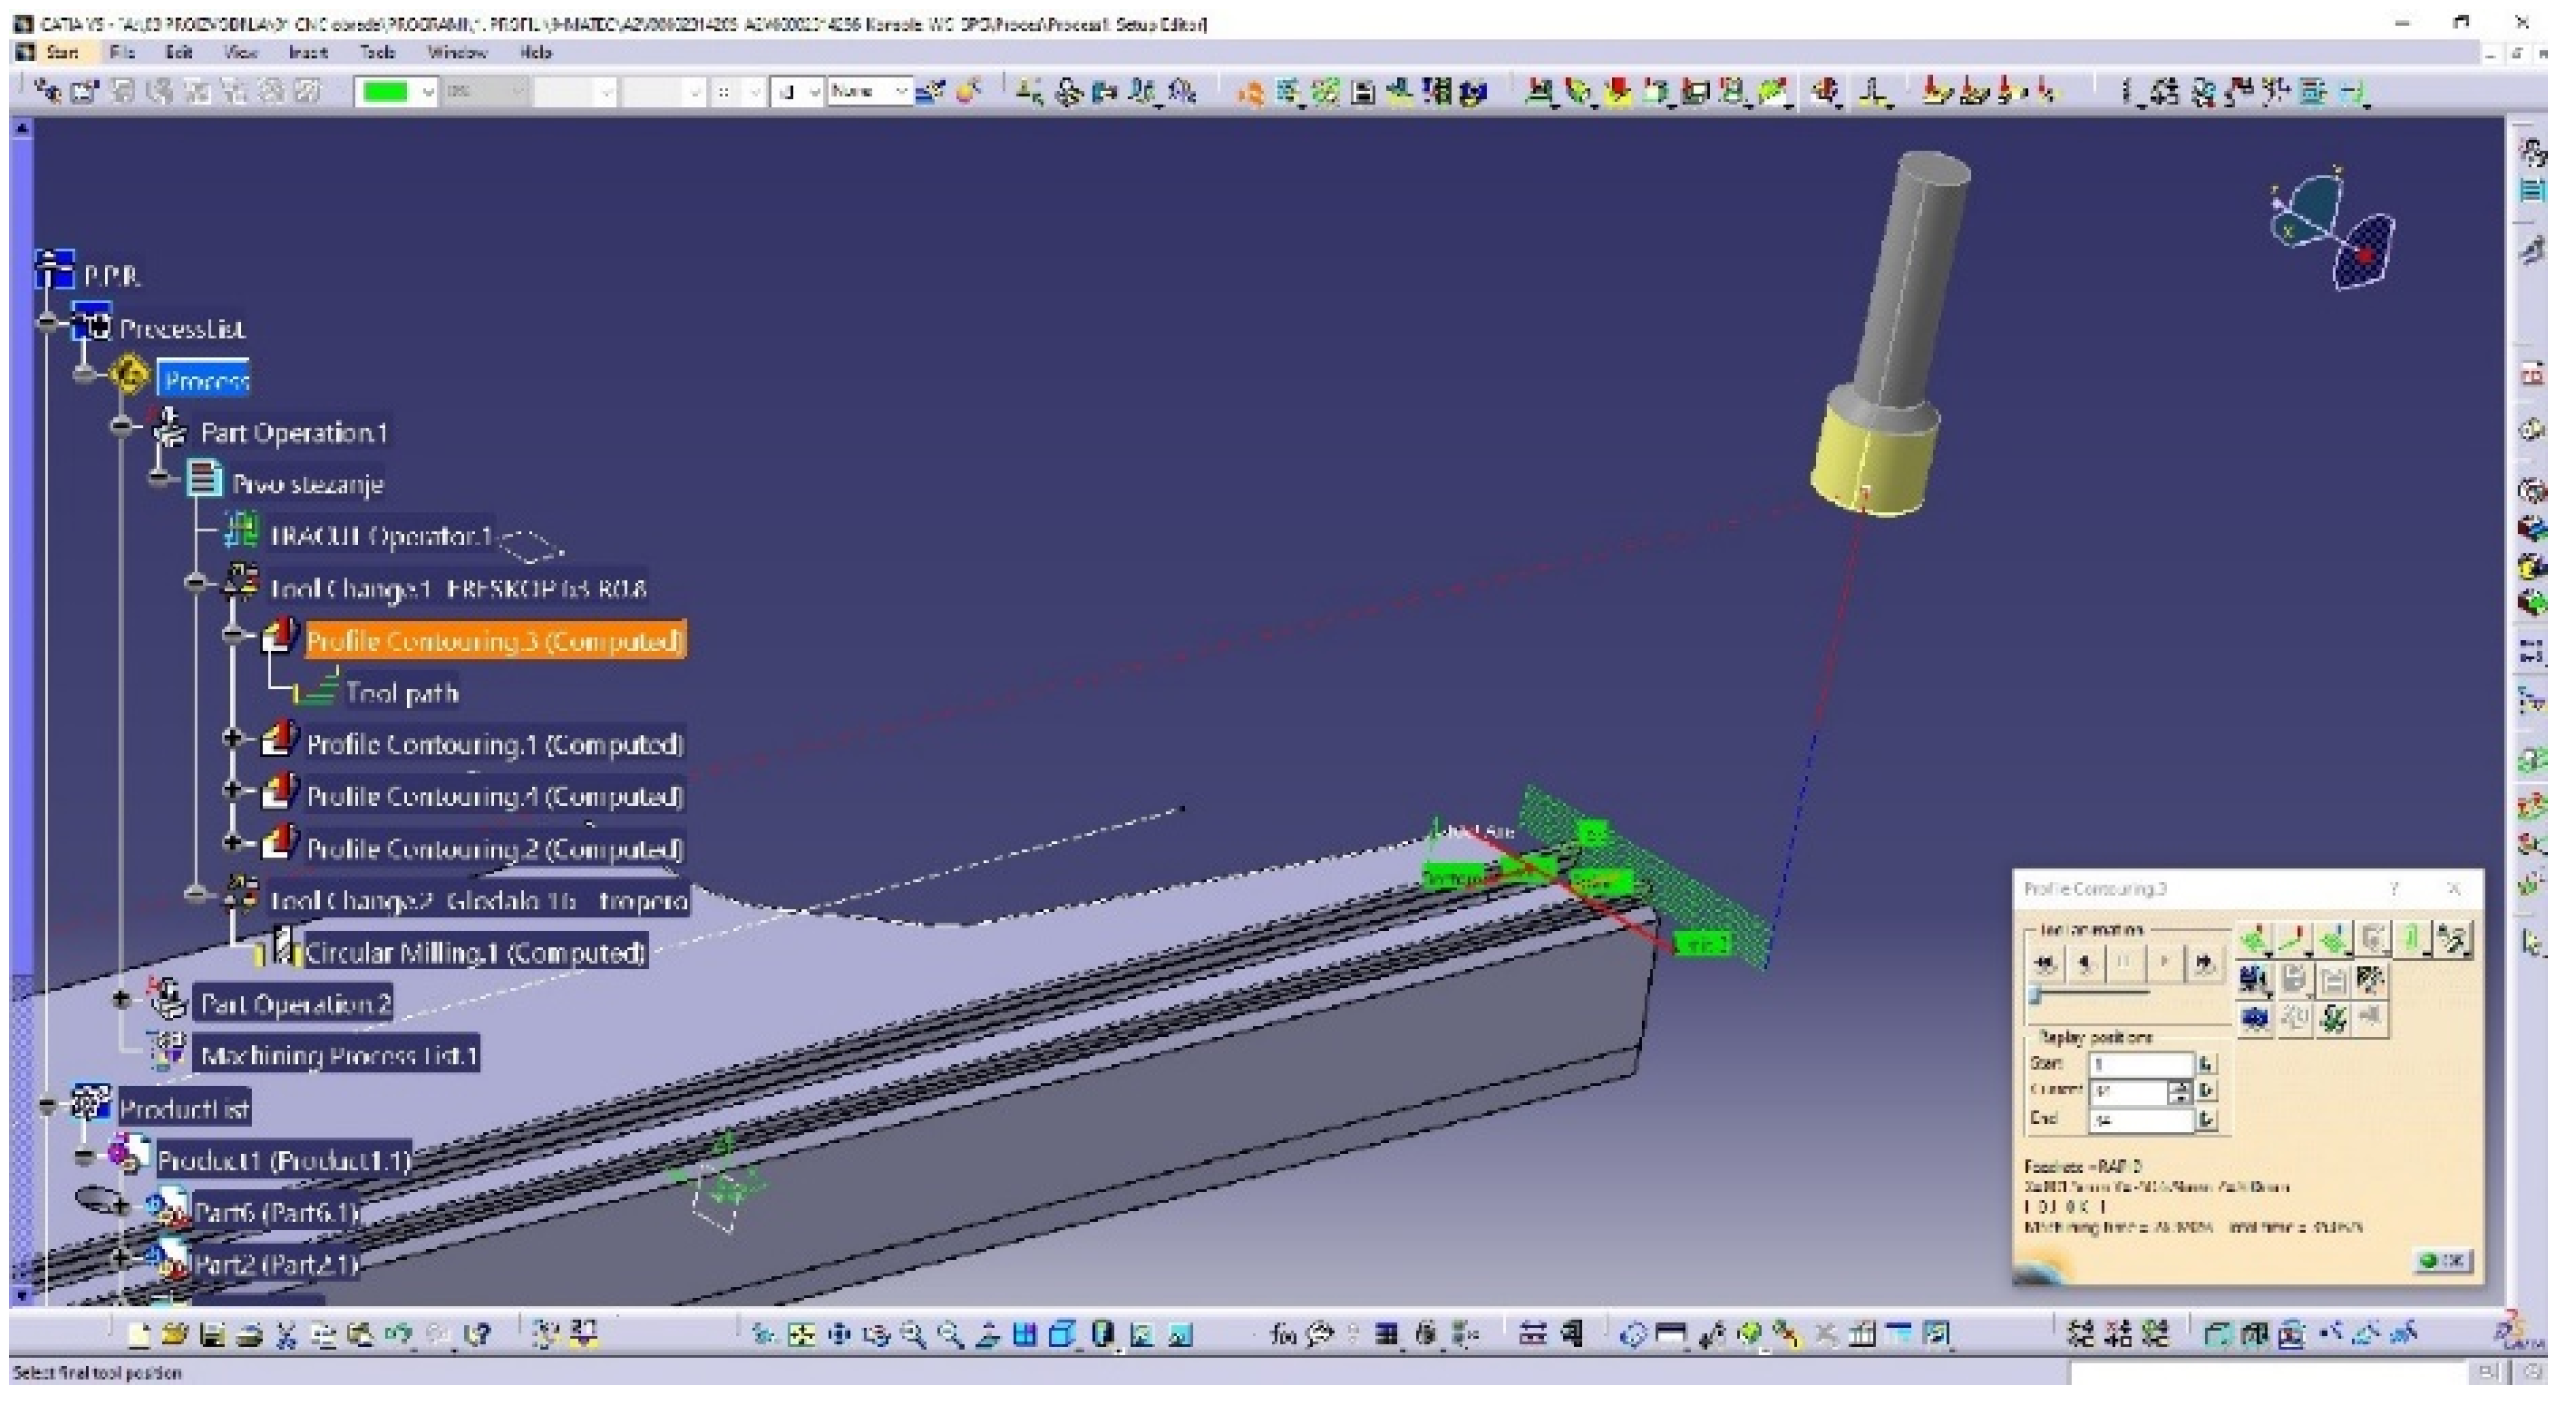Click the New file icon in bottom toolbar
This screenshot has width=2563, height=1402.
click(x=140, y=1335)
